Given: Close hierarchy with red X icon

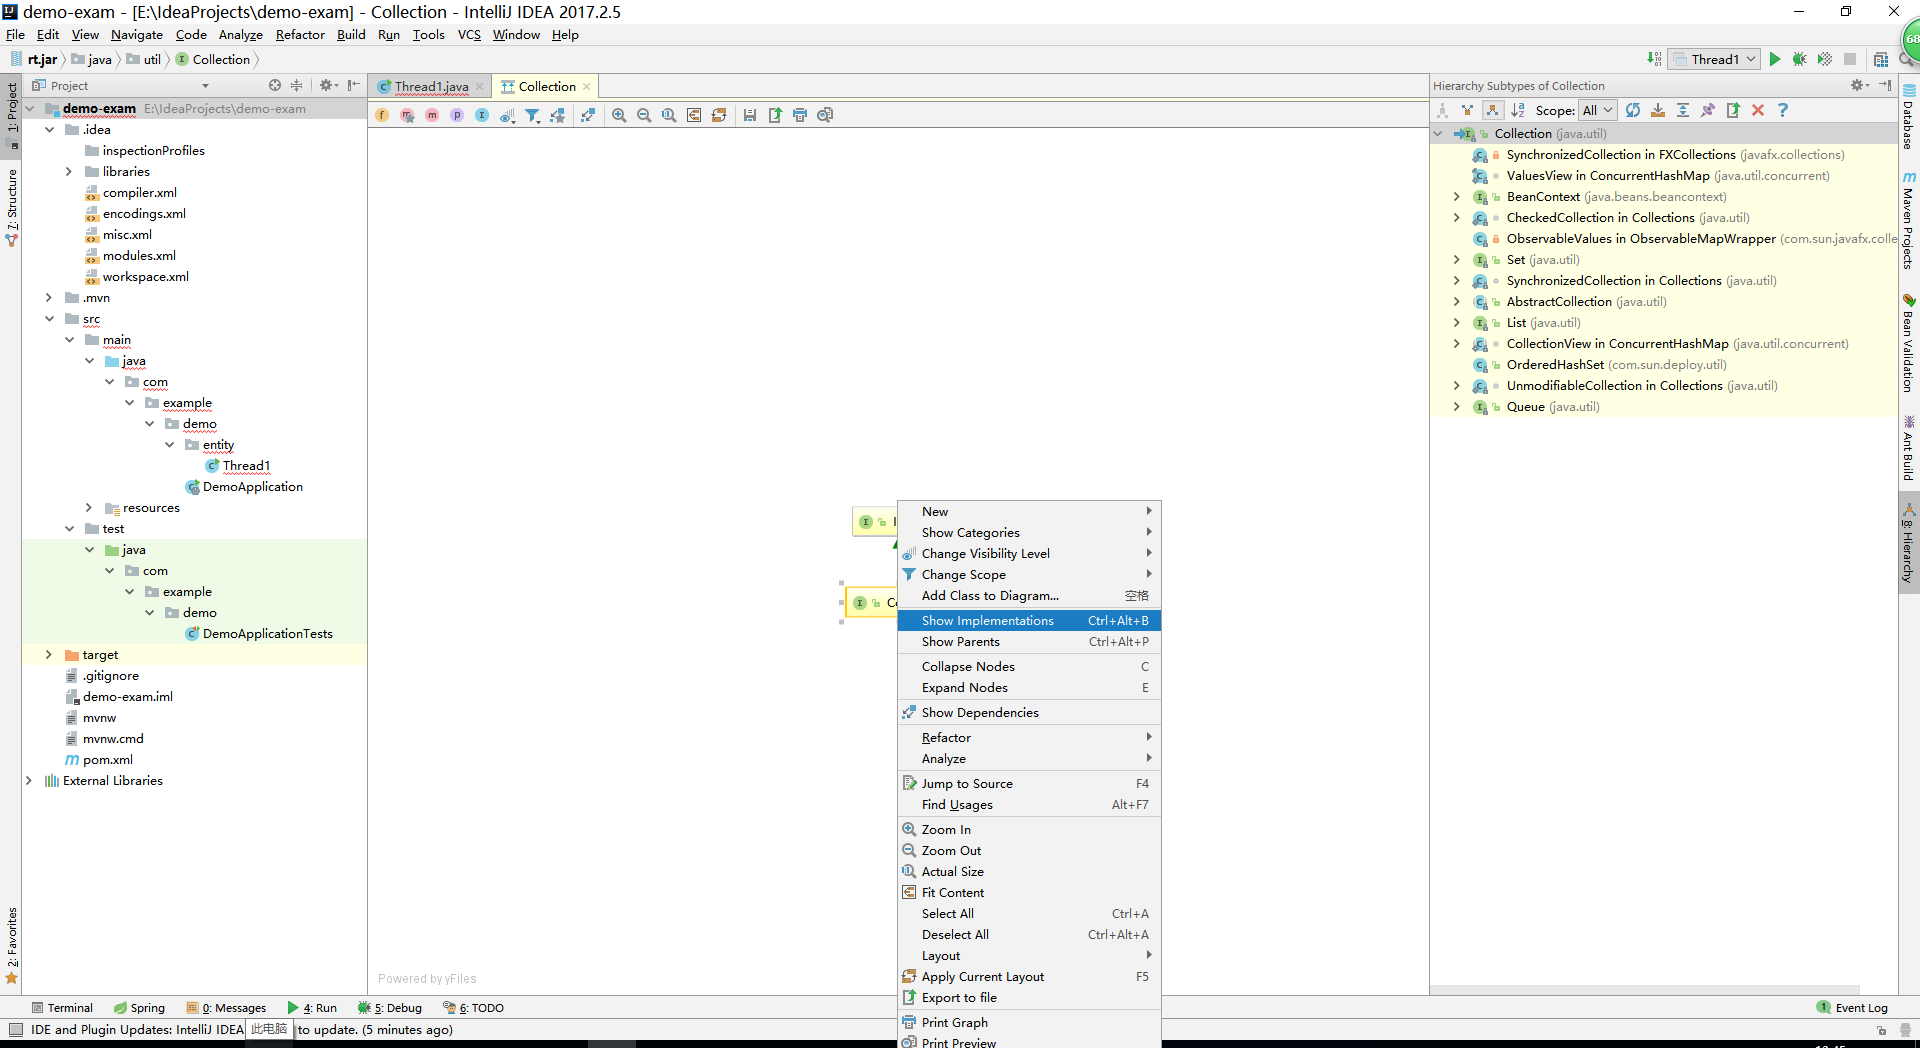Looking at the screenshot, I should (x=1758, y=110).
